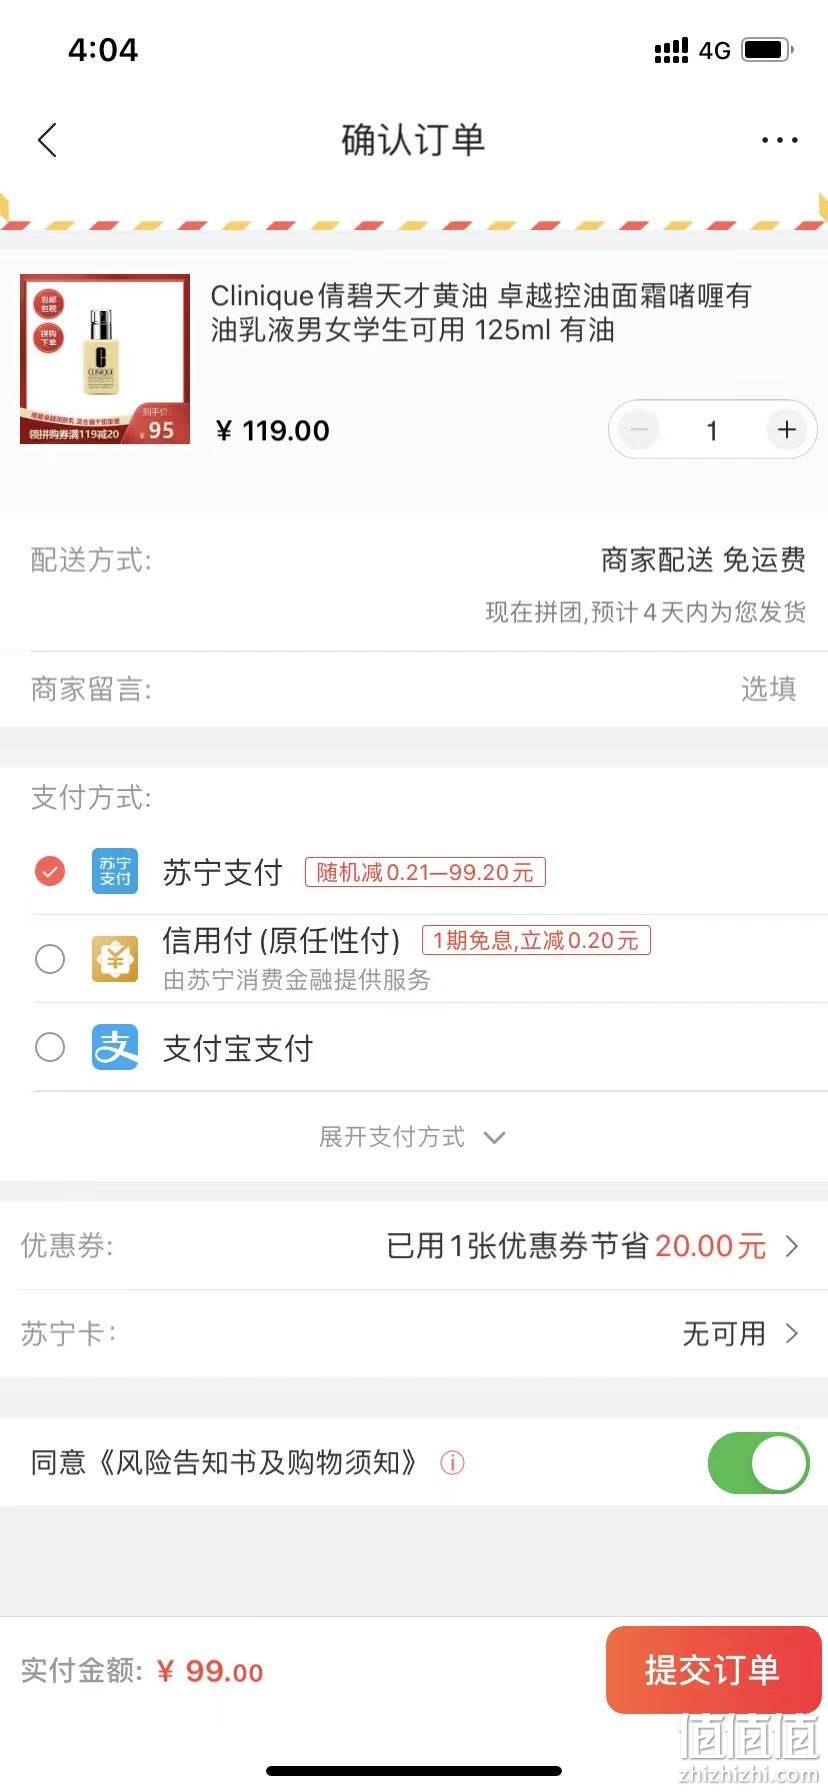Viewport: 828px width, 1792px height.
Task: Select 信用付 payment radio button
Action: click(50, 959)
